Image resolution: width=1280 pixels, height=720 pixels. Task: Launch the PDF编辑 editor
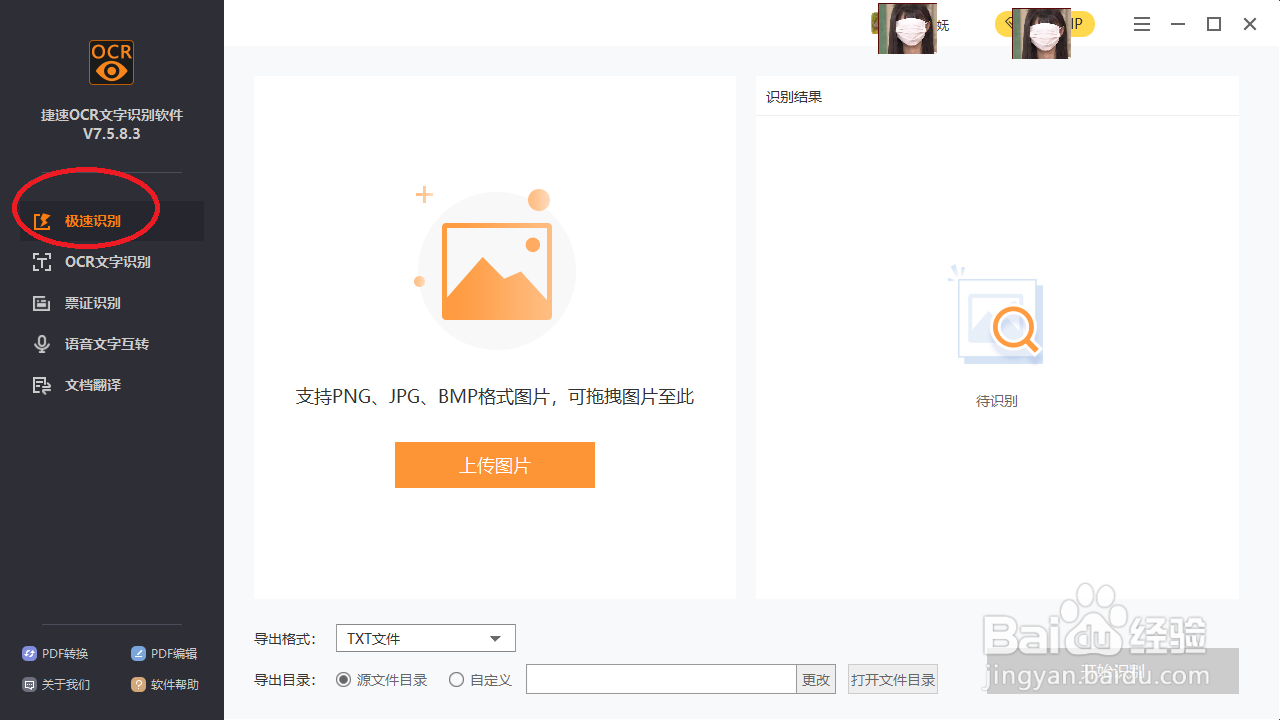(x=164, y=653)
